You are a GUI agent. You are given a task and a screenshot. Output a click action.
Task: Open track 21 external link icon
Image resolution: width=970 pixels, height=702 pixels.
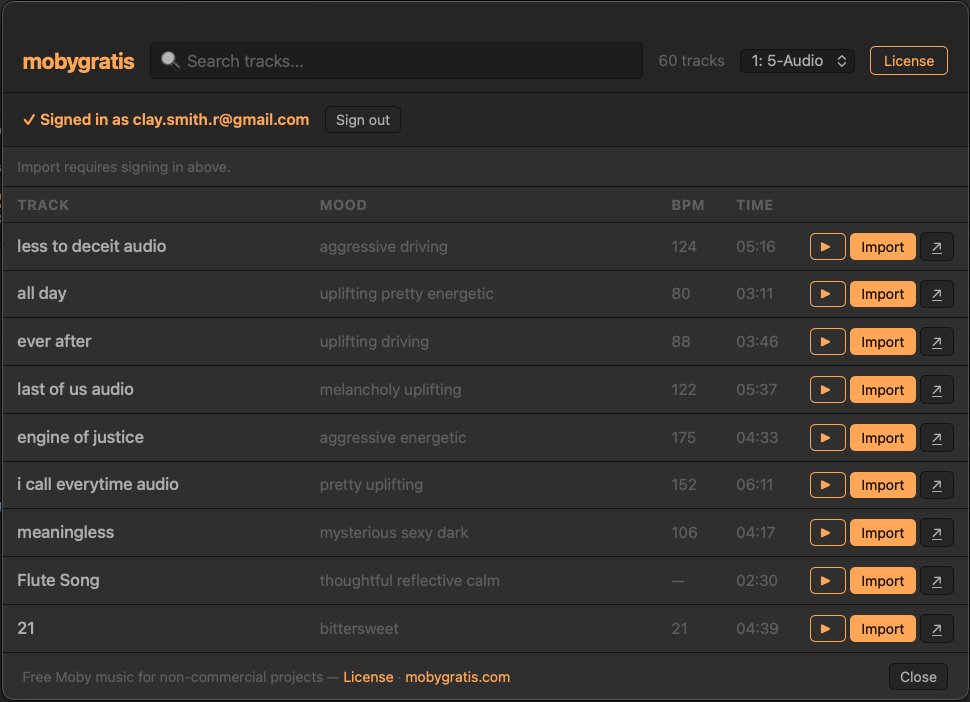coord(937,628)
